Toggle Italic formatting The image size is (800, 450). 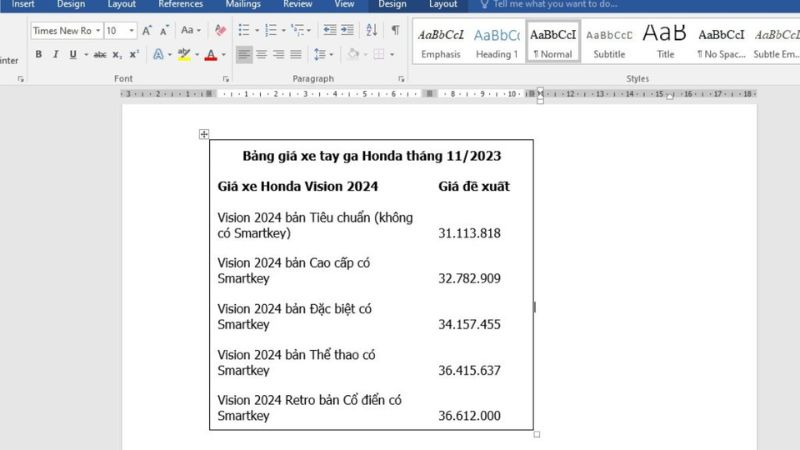pos(56,54)
